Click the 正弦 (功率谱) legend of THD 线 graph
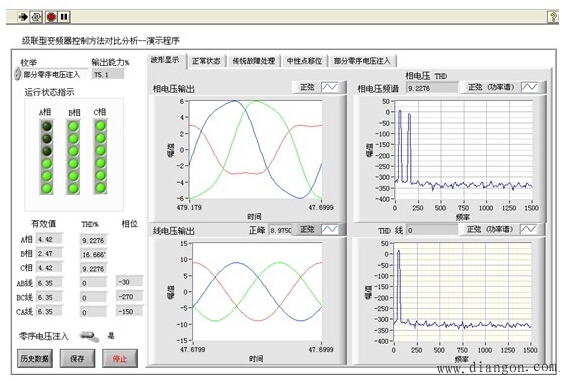This screenshot has height=381, width=562. coord(490,229)
